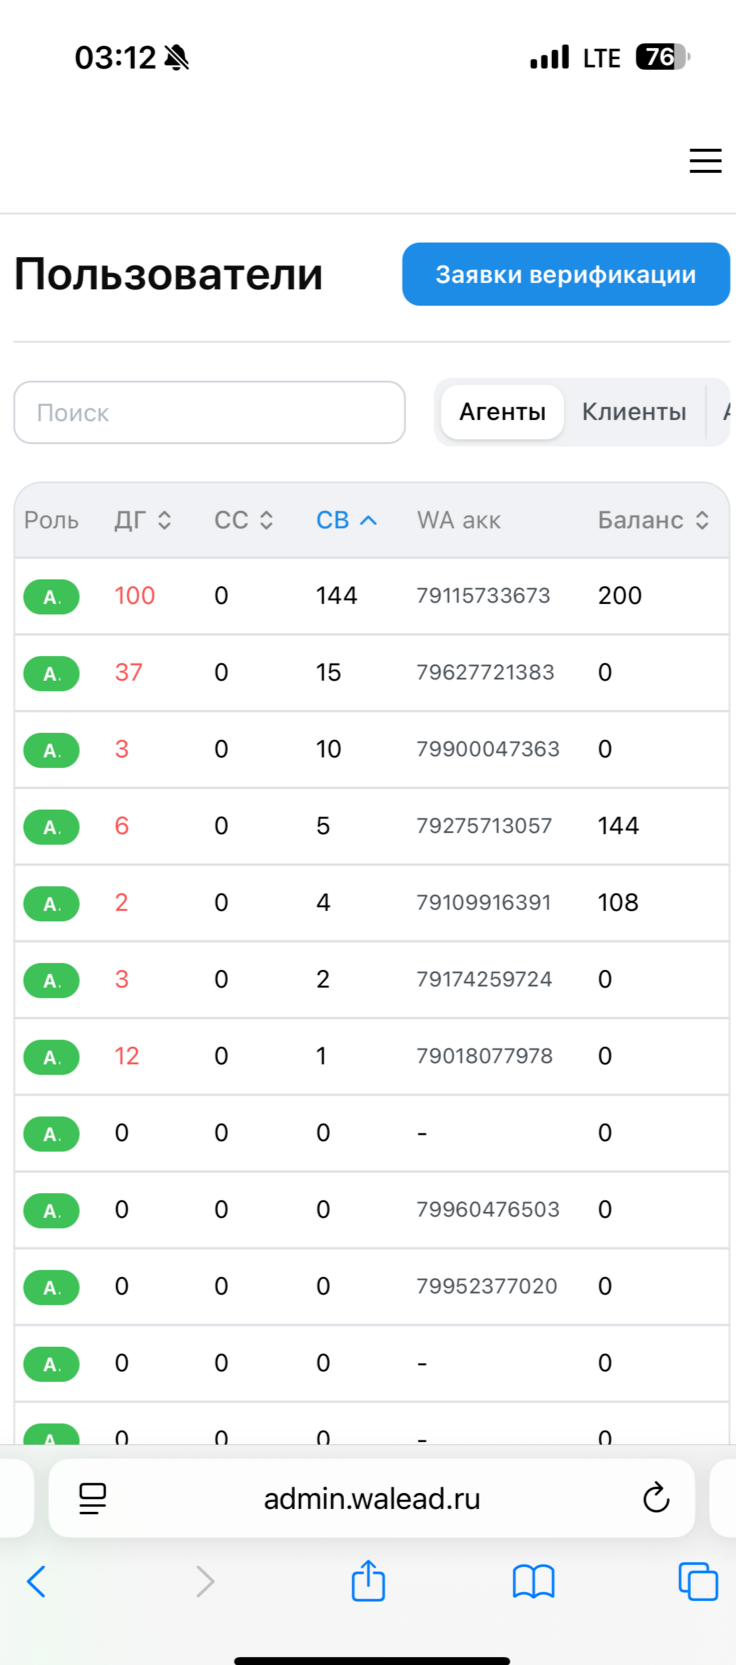The image size is (736, 1665).
Task: Go back with Safari back arrow
Action: [37, 1581]
